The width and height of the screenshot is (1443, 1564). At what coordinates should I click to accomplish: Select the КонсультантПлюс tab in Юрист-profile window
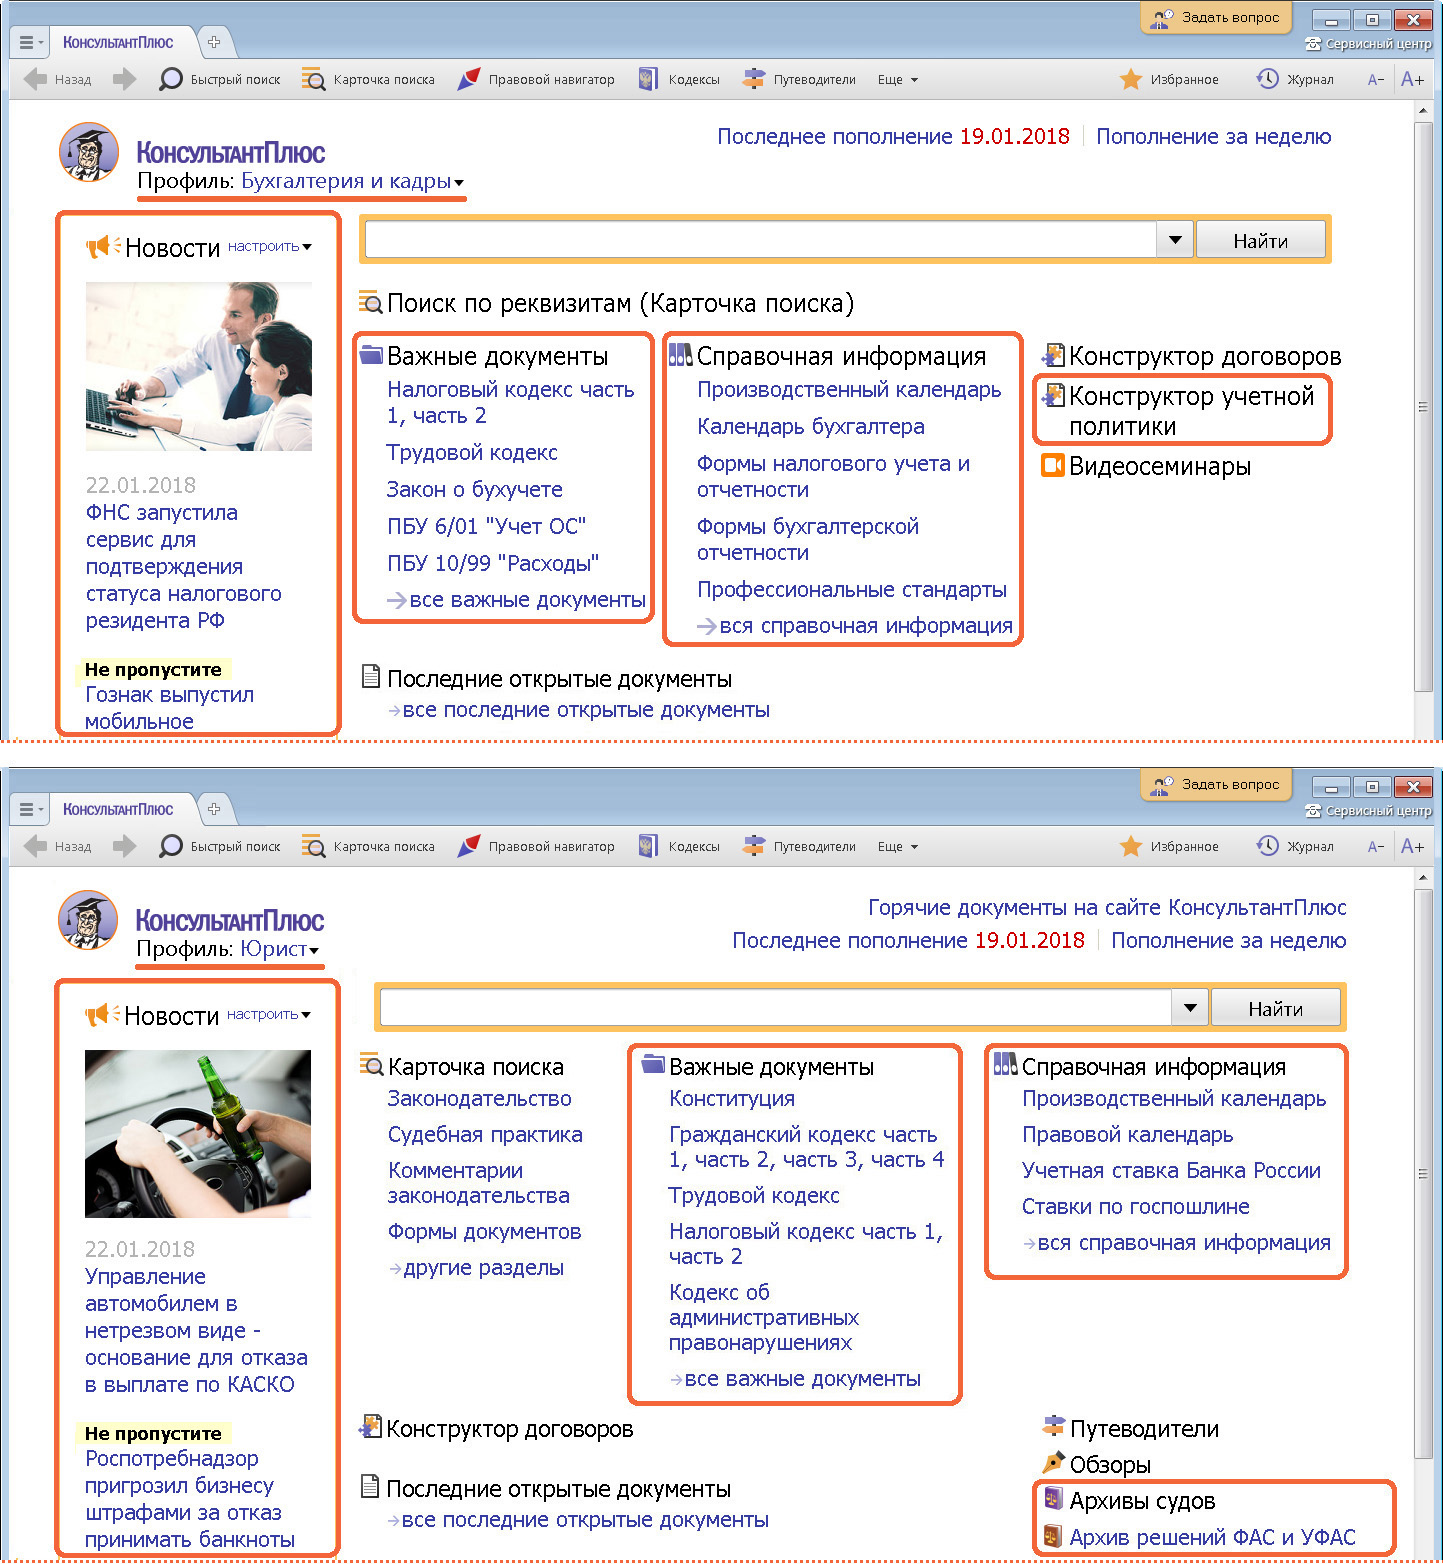click(x=119, y=809)
